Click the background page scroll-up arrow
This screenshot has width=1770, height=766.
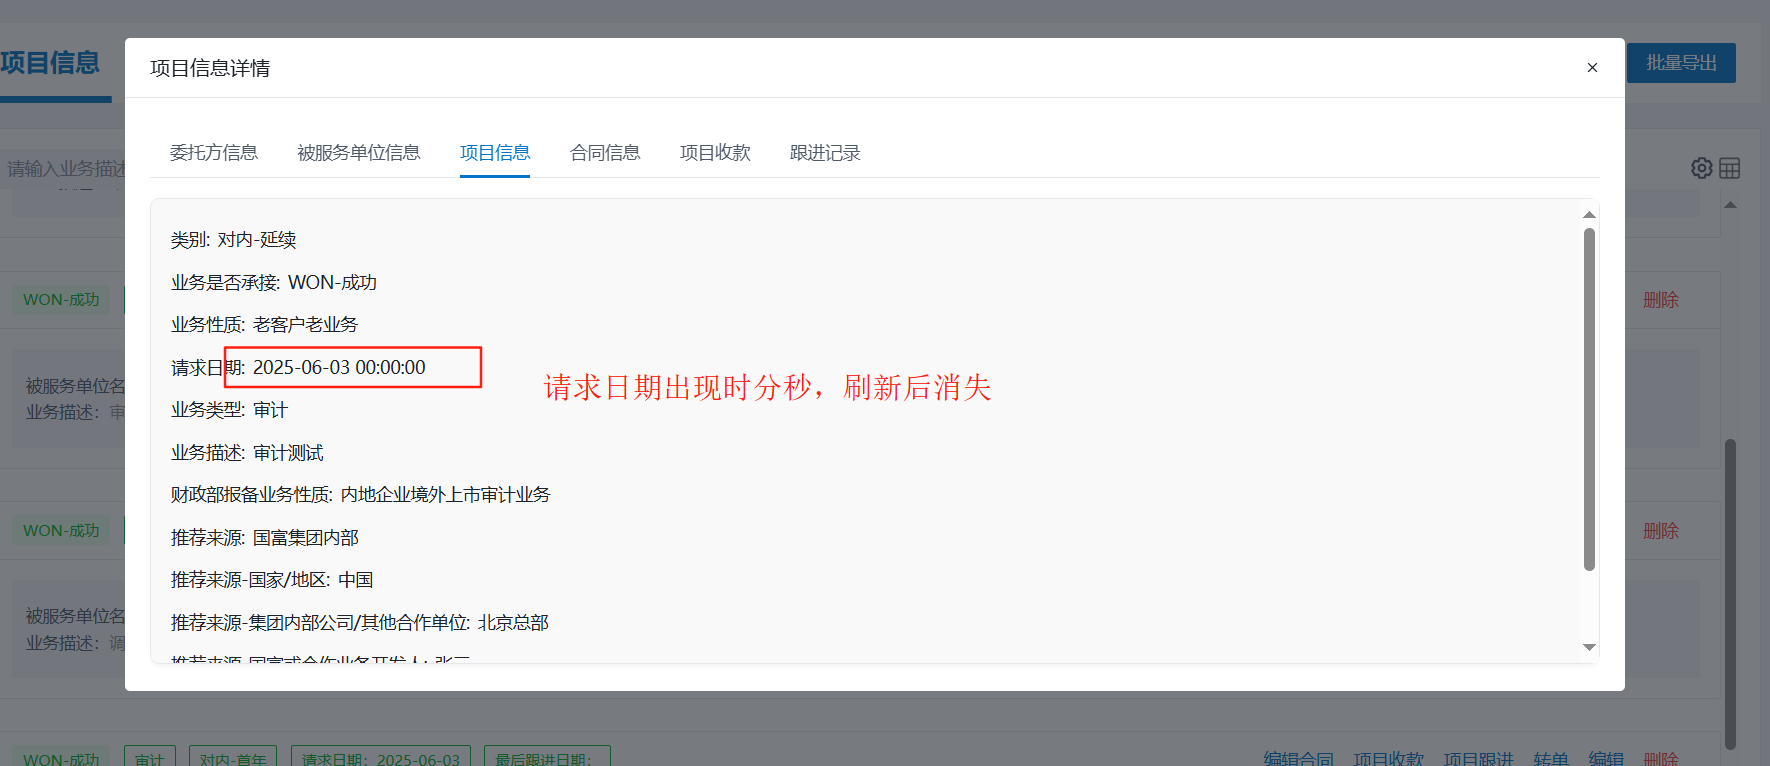coord(1730,205)
